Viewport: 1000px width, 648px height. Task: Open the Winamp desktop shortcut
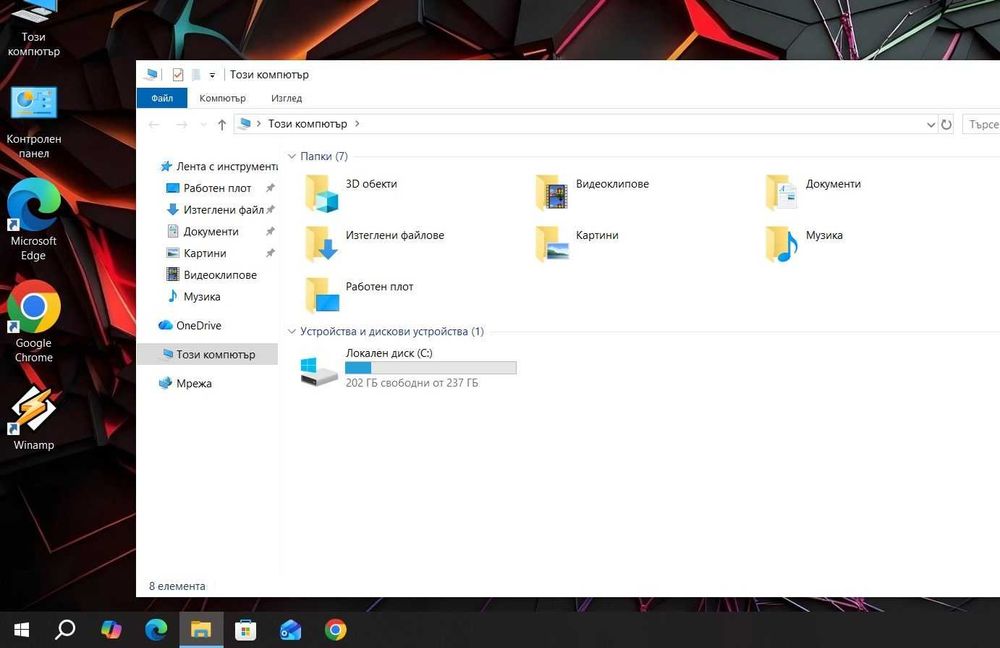[x=33, y=418]
